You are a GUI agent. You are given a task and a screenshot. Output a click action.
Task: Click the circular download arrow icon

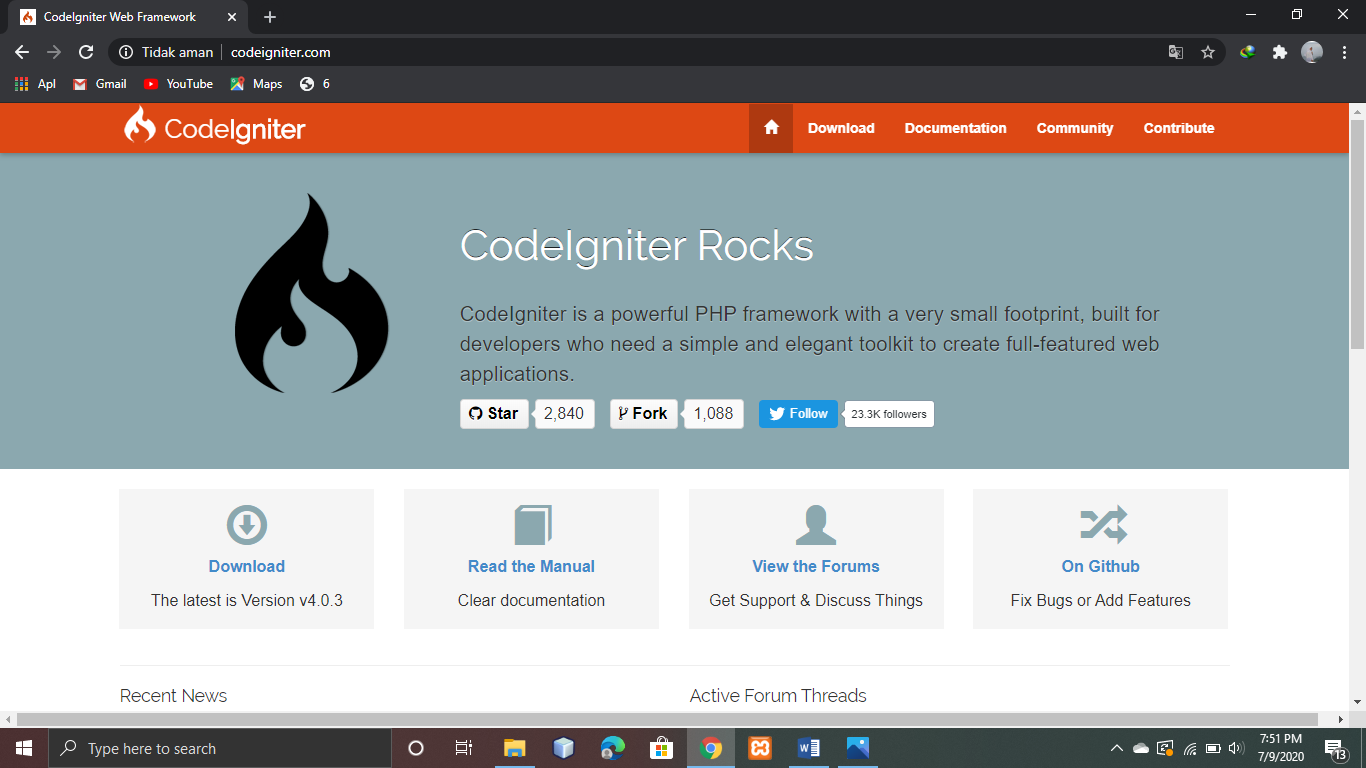[247, 524]
